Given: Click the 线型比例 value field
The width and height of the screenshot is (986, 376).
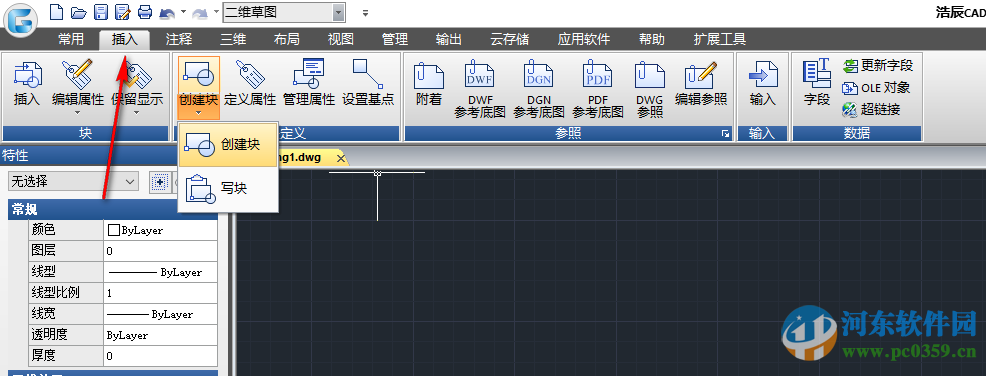Looking at the screenshot, I should click(160, 293).
